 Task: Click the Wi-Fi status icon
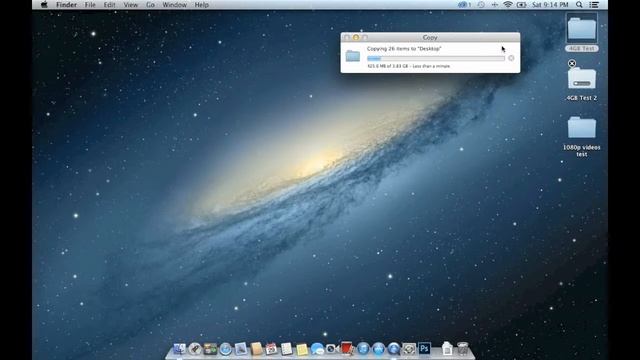click(508, 5)
